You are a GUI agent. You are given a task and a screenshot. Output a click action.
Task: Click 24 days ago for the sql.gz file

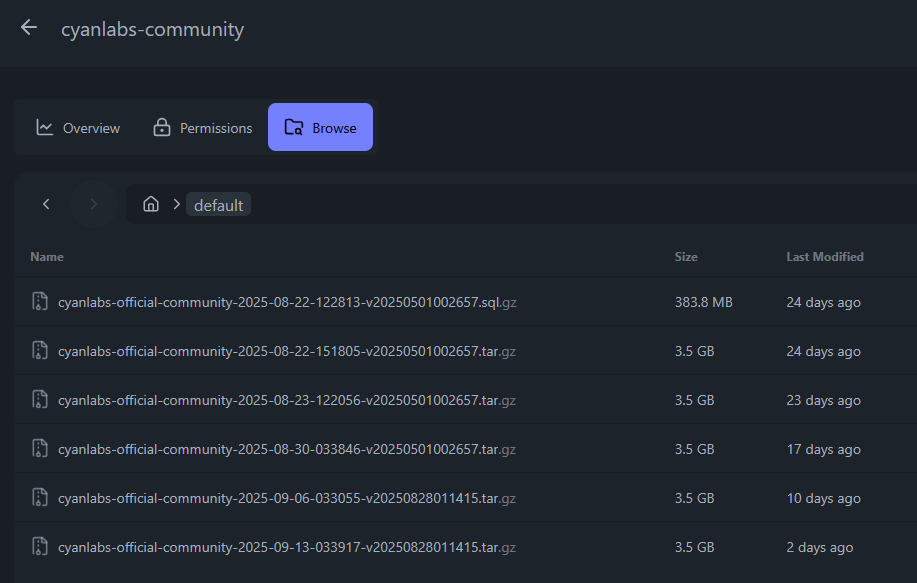click(823, 302)
